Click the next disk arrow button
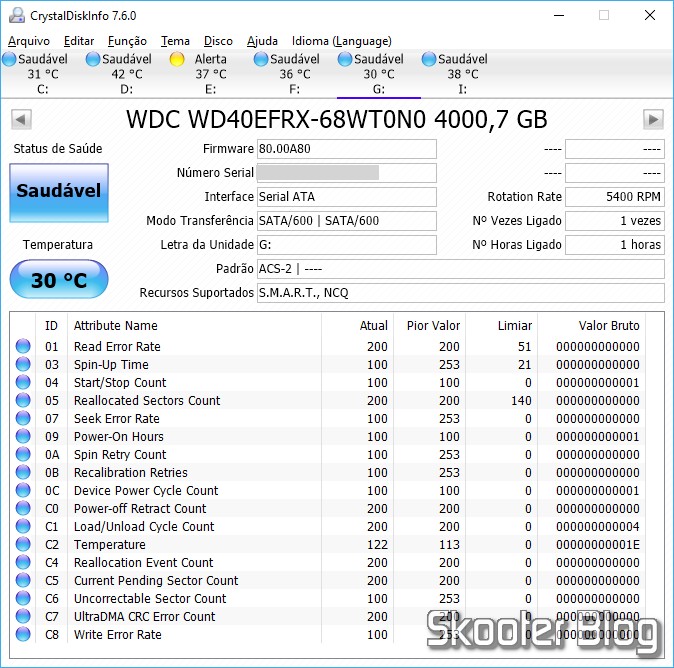Screen dimensions: 674x668 [653, 120]
